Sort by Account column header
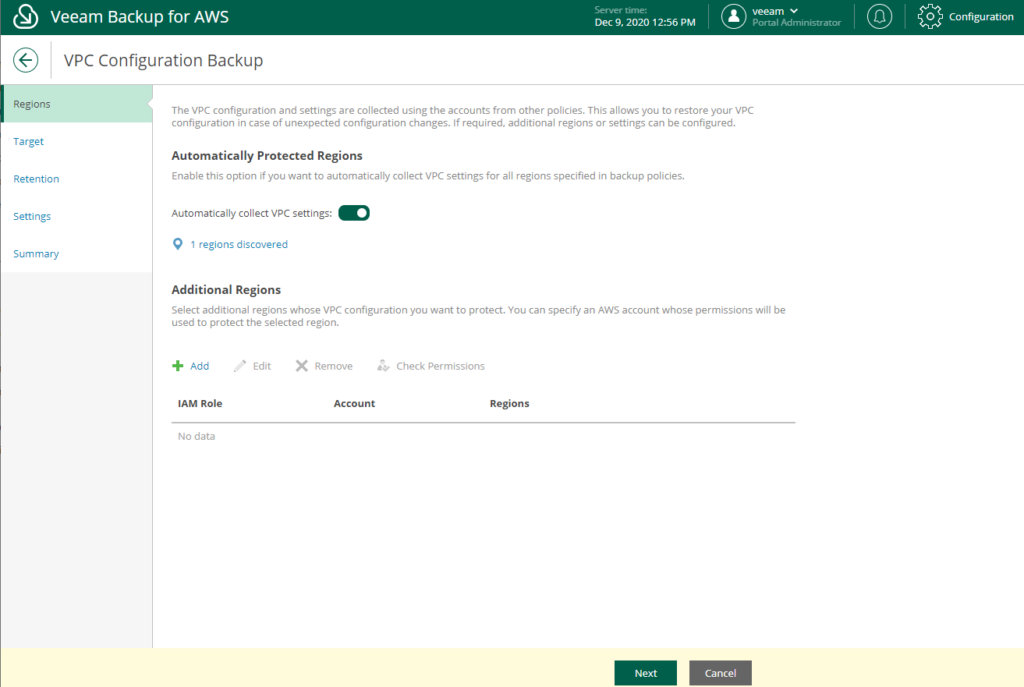The height and width of the screenshot is (687, 1024). point(355,404)
